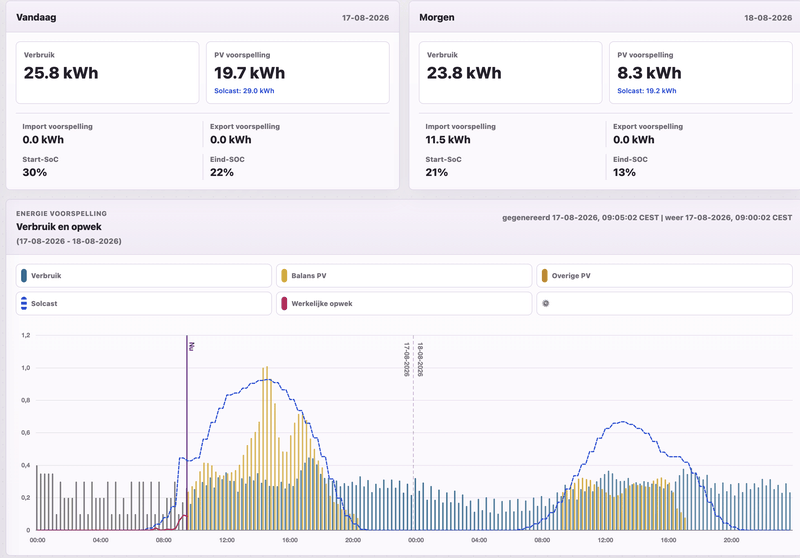The height and width of the screenshot is (558, 800).
Task: Select the Morgen PV voorspelling 8.3 kWh card
Action: (701, 72)
